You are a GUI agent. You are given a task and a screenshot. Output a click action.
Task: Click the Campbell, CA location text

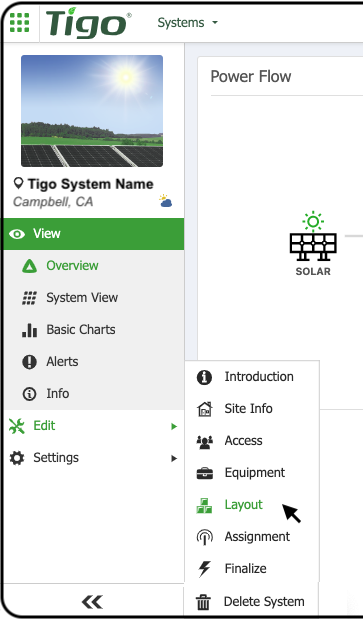pyautogui.click(x=53, y=202)
